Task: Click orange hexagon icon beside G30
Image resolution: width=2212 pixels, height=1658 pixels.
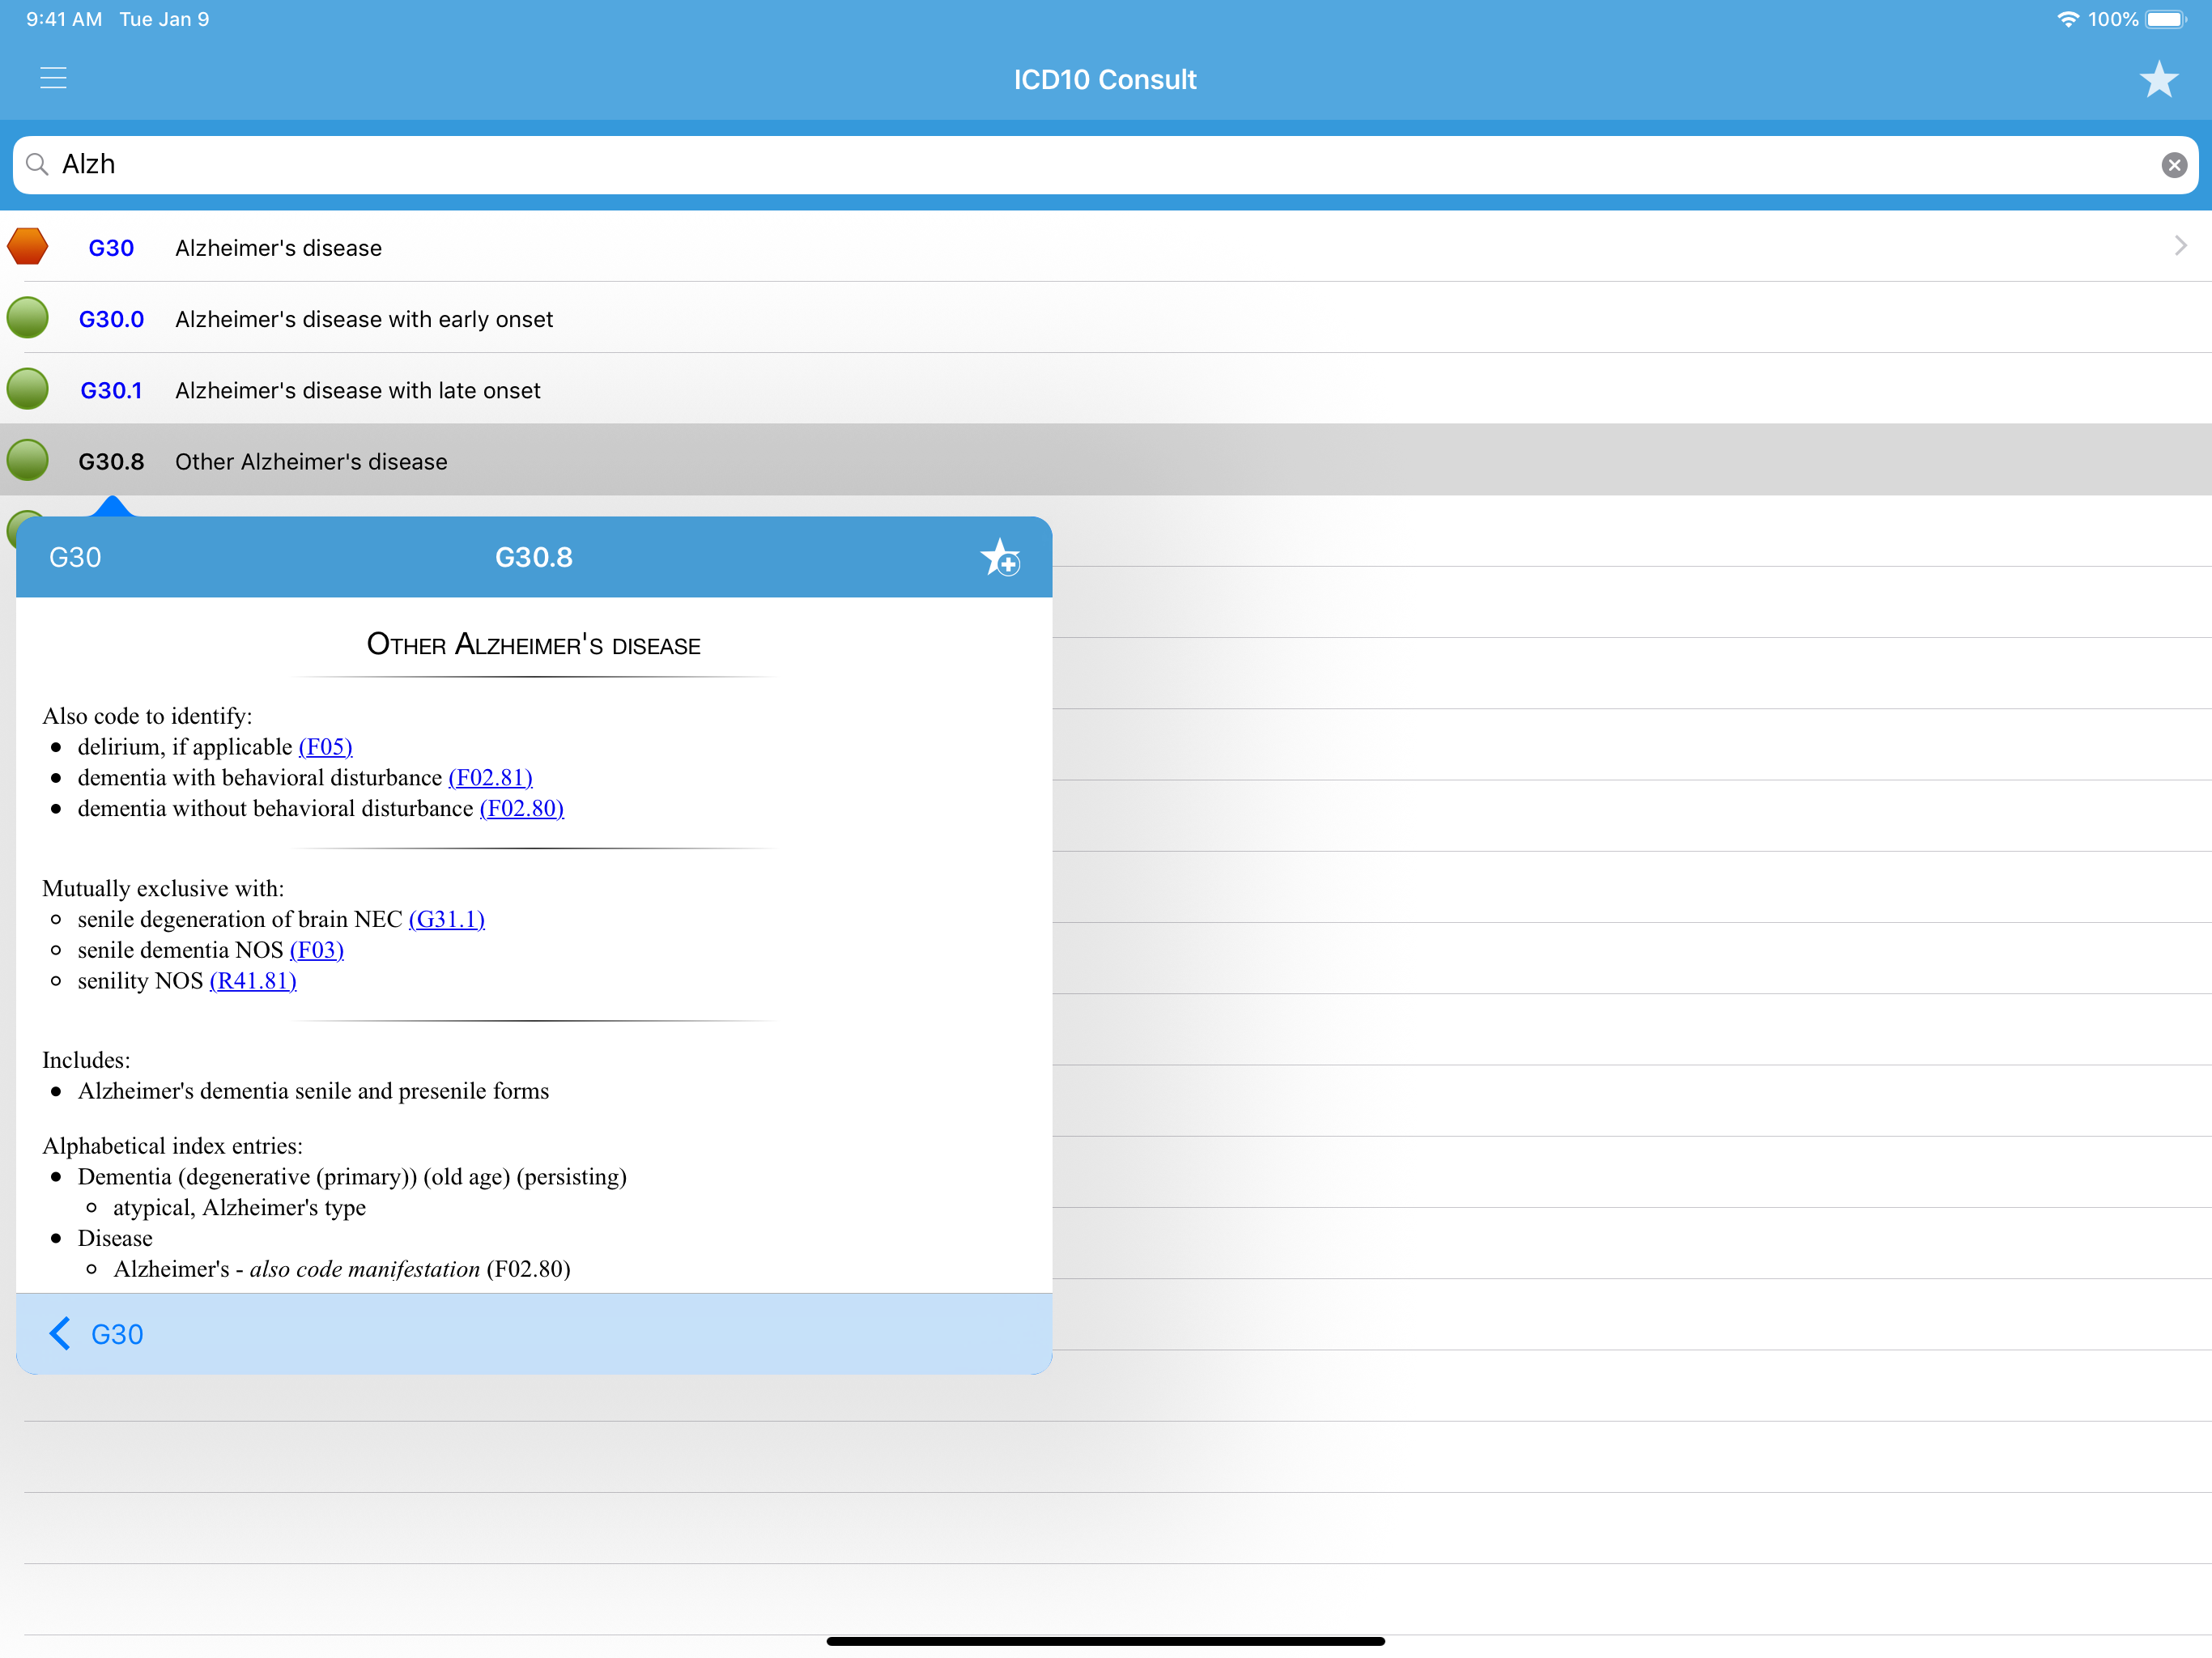Action: click(x=28, y=247)
